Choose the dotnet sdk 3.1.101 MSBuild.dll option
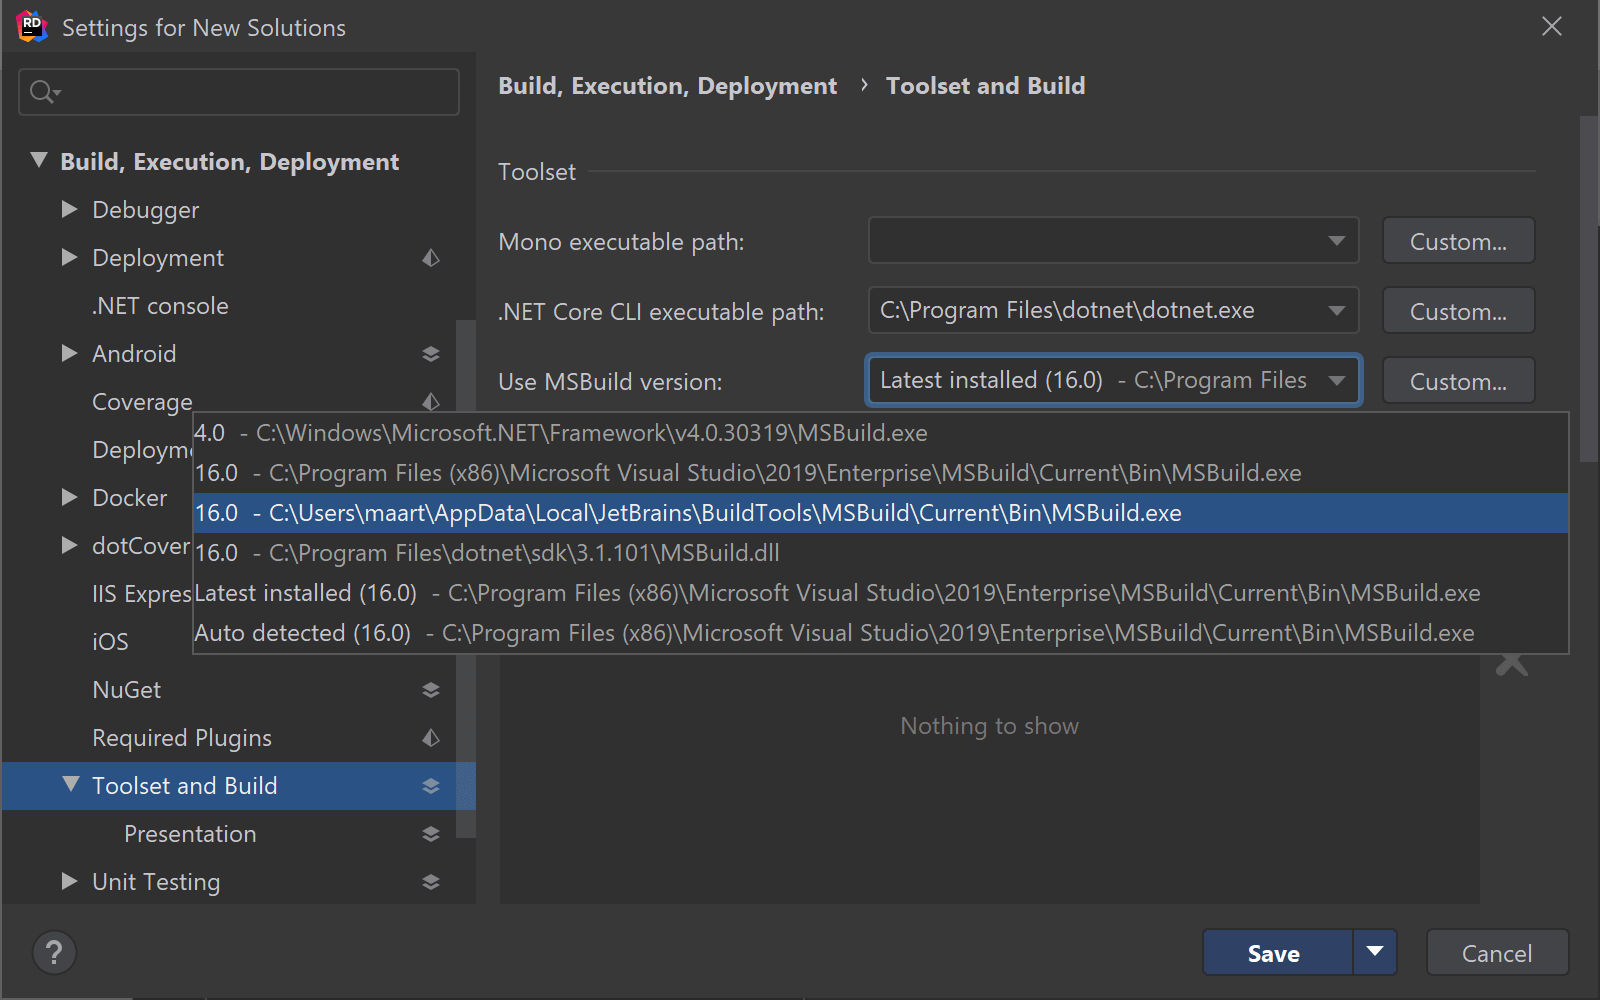Image resolution: width=1600 pixels, height=1000 pixels. (x=487, y=553)
